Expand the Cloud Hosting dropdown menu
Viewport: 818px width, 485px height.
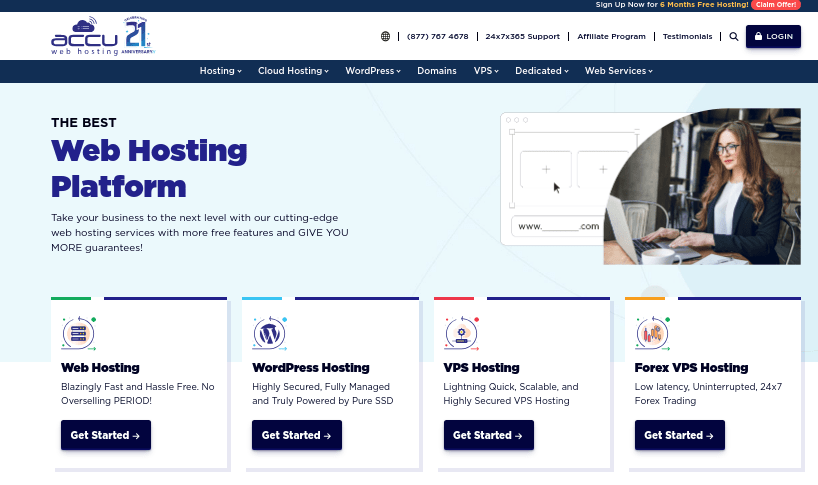coord(293,71)
